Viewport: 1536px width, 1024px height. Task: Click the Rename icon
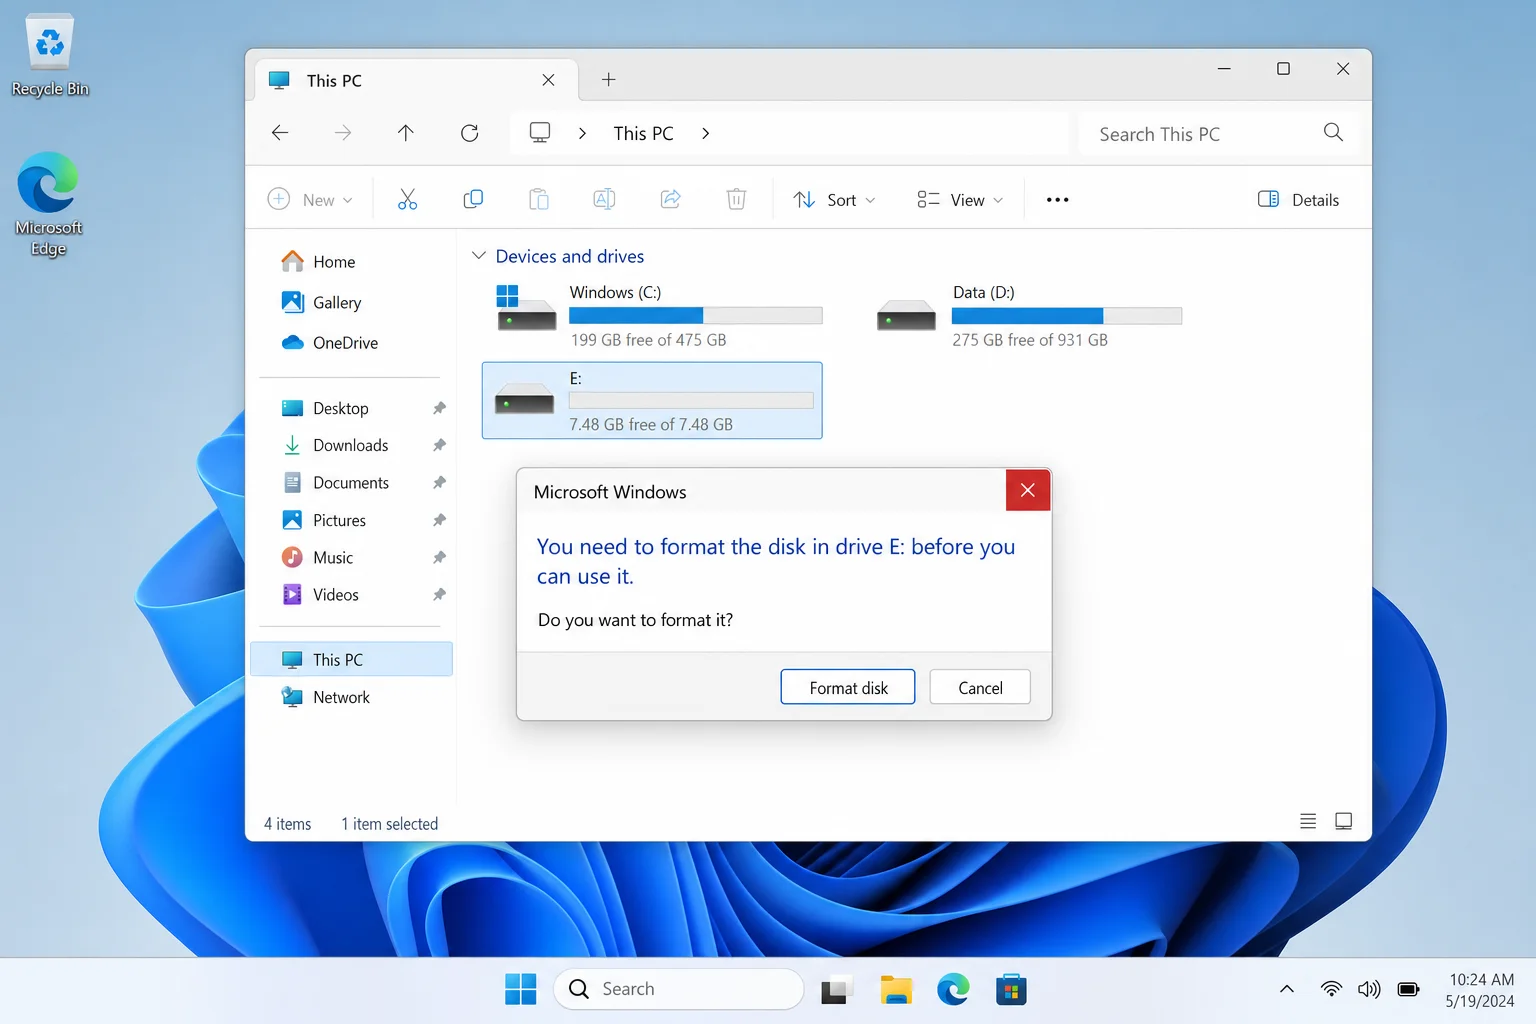coord(604,200)
